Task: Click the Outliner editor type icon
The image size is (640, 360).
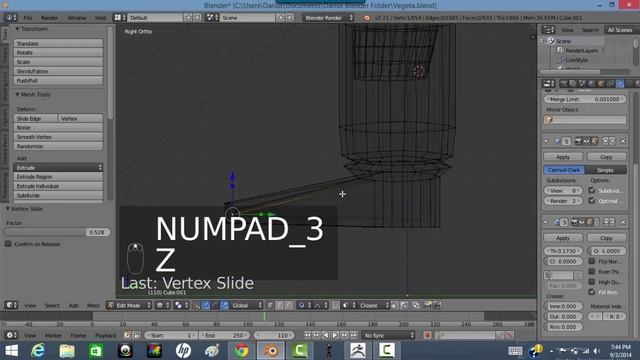Action: pyautogui.click(x=548, y=30)
